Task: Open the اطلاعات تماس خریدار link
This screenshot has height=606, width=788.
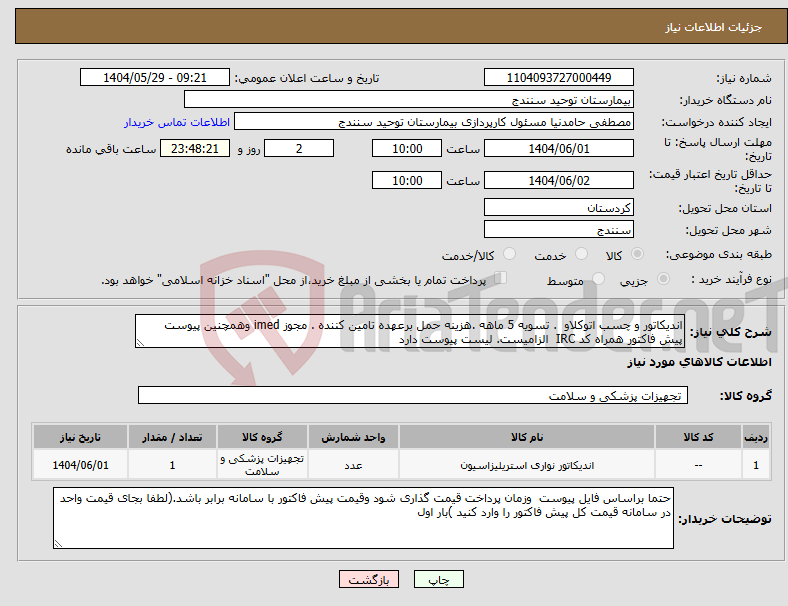Action: 177,122
